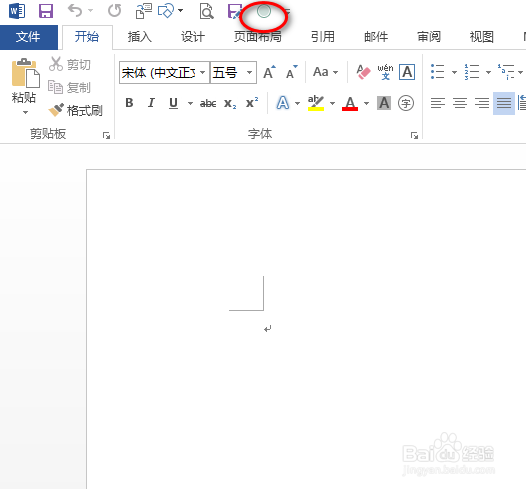Viewport: 526px width, 489px height.
Task: Open the 邮件 mailings tab
Action: tap(376, 37)
